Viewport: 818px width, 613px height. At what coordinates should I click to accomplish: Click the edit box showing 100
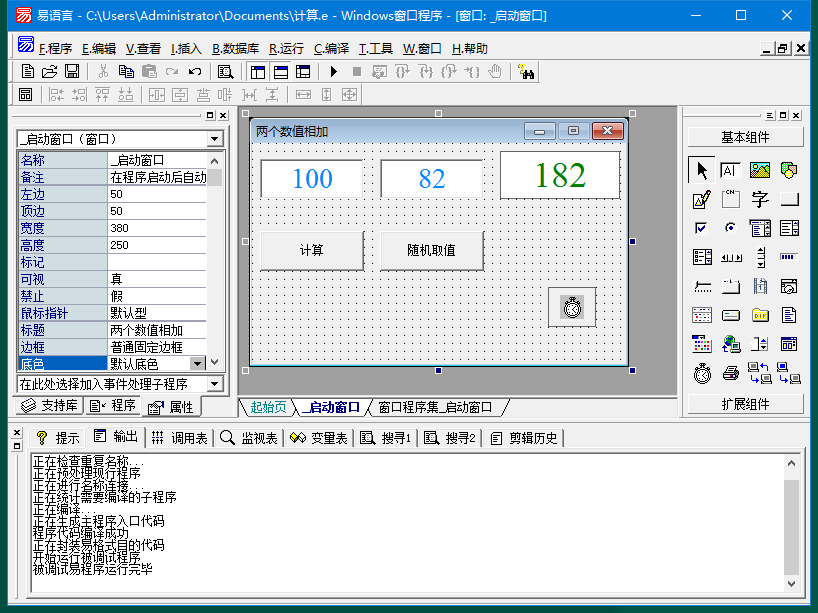point(312,179)
